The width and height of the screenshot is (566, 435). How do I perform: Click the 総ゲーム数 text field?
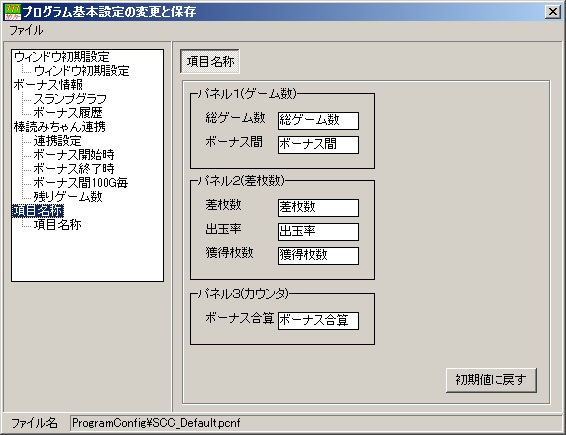click(318, 121)
